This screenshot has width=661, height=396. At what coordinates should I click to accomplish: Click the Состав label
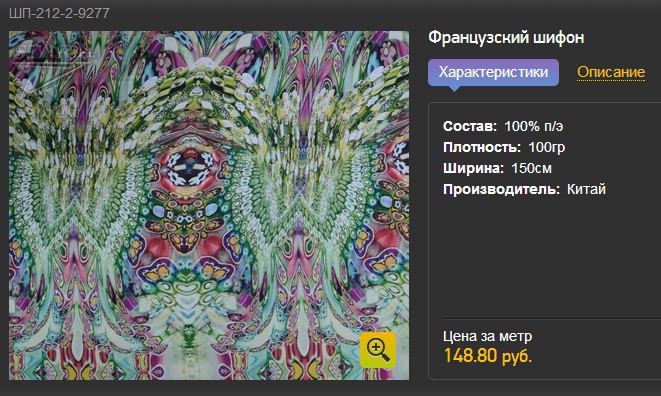pyautogui.click(x=470, y=126)
